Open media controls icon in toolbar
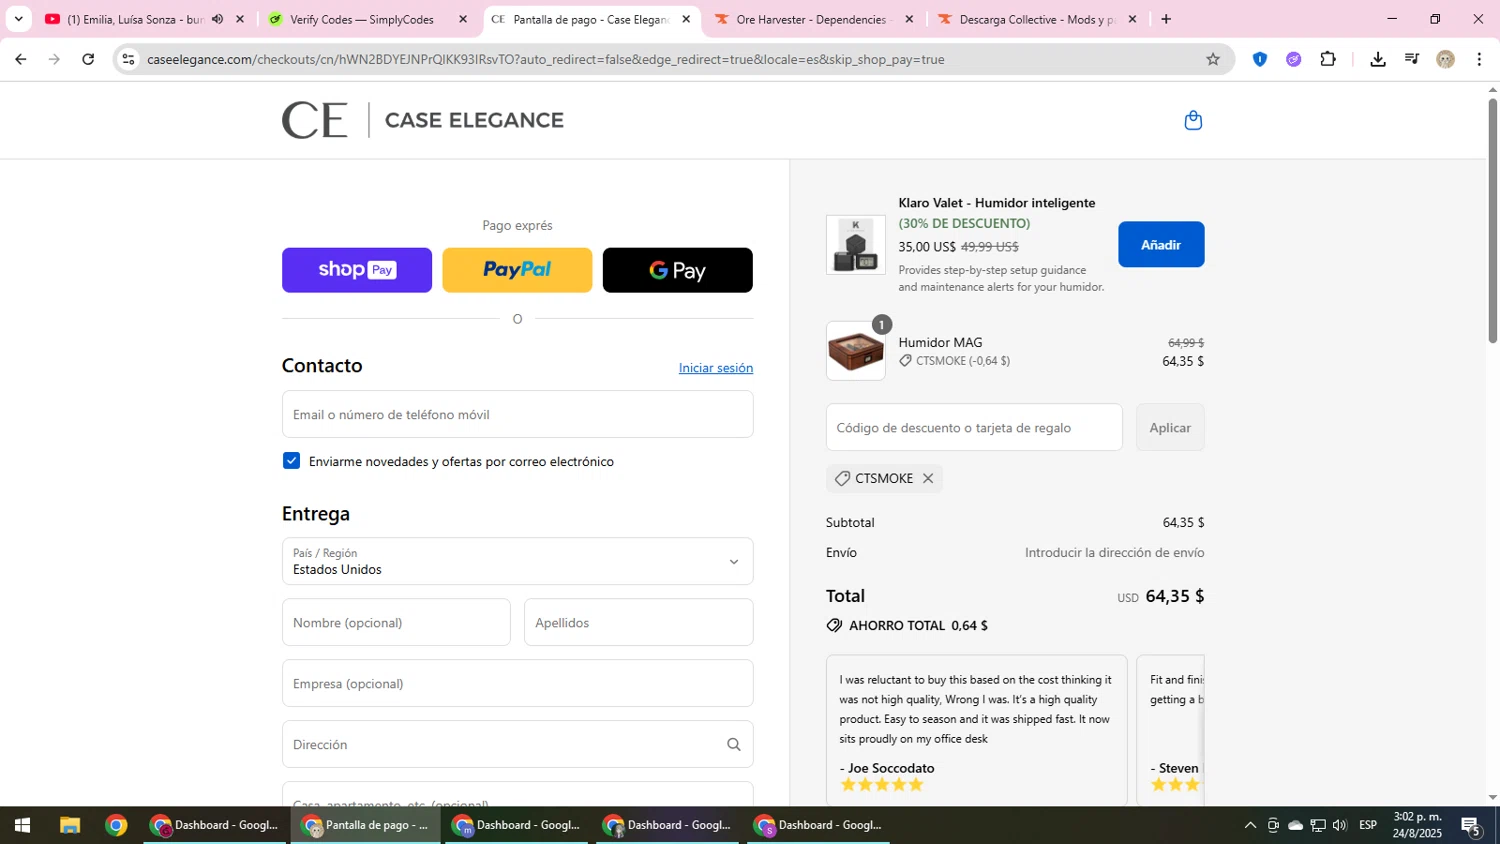The width and height of the screenshot is (1500, 844). [1412, 59]
